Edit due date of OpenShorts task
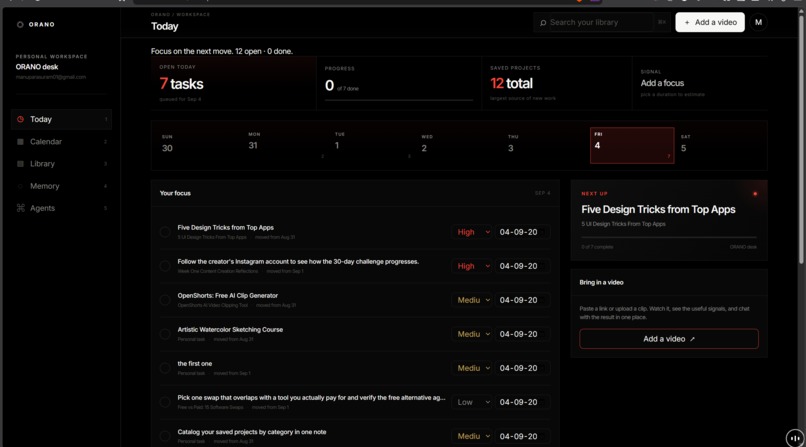This screenshot has width=806, height=447. (522, 300)
